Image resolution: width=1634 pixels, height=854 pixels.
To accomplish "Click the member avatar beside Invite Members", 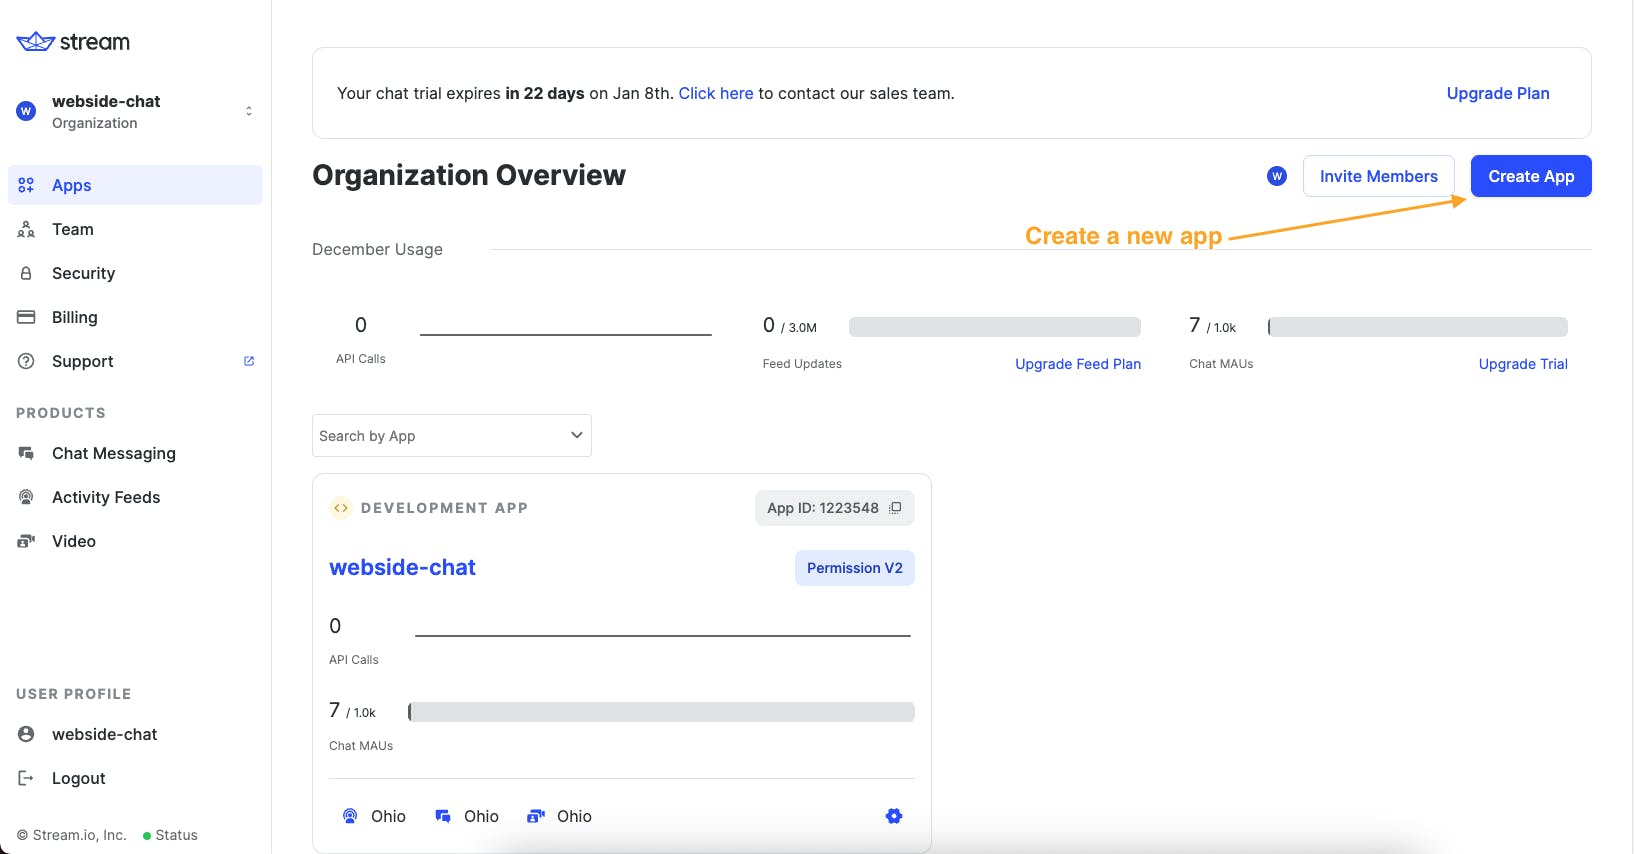I will click(1277, 176).
